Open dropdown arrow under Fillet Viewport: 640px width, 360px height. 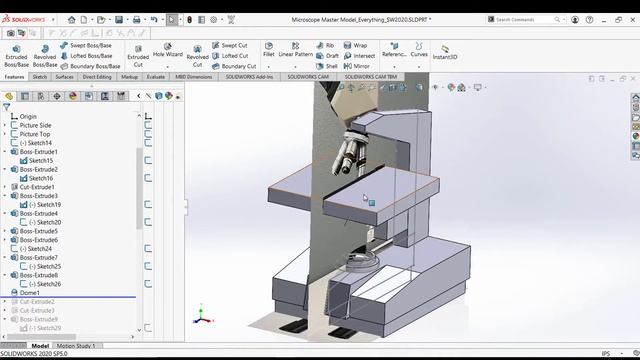point(269,67)
